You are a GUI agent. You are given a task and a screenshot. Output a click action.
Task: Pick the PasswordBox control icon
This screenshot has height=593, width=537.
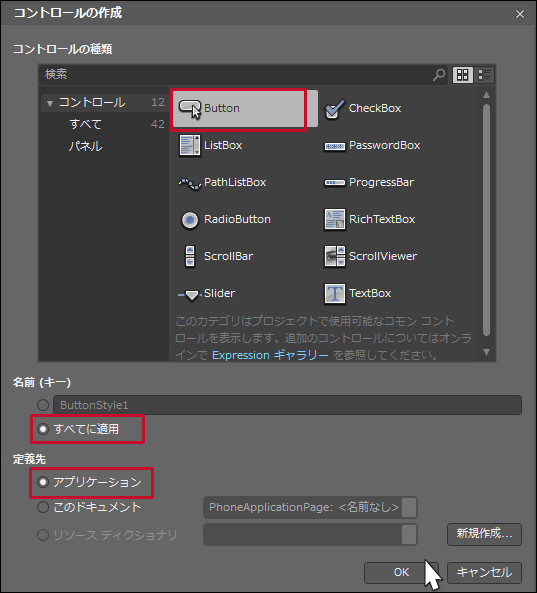click(334, 146)
